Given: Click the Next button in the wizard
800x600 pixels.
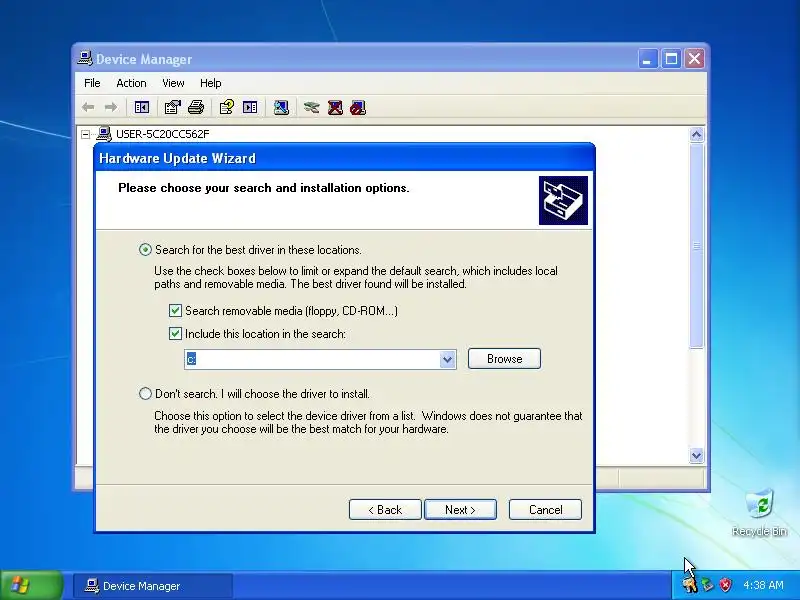Looking at the screenshot, I should [x=460, y=510].
